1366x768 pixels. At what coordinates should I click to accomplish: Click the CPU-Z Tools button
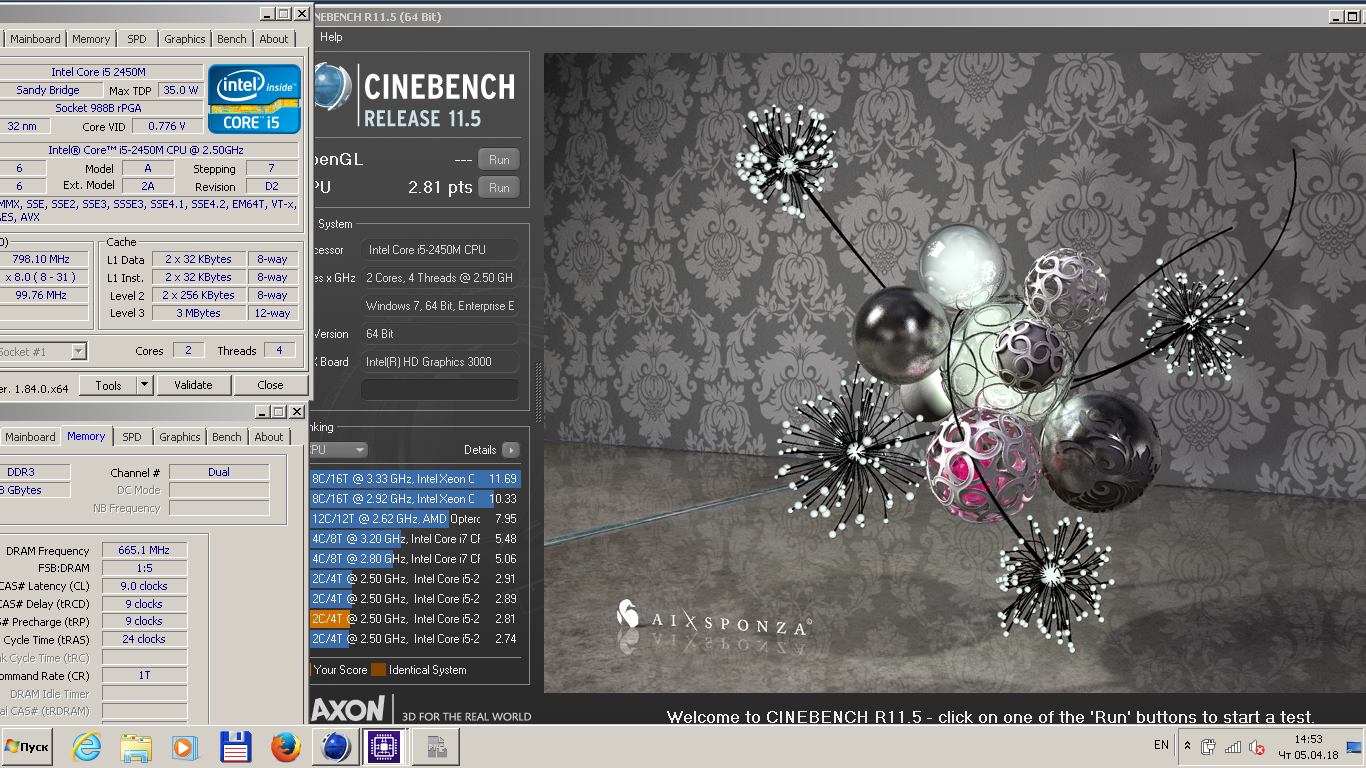coord(108,385)
